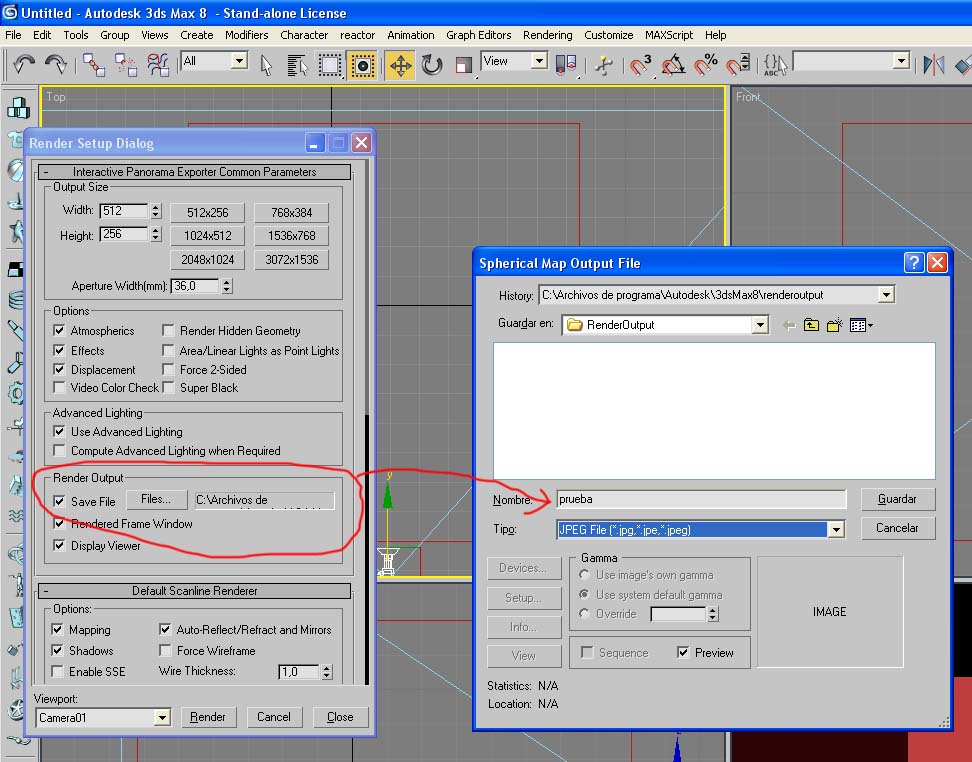Select the Override gamma radio button
972x762 pixels.
[x=584, y=613]
